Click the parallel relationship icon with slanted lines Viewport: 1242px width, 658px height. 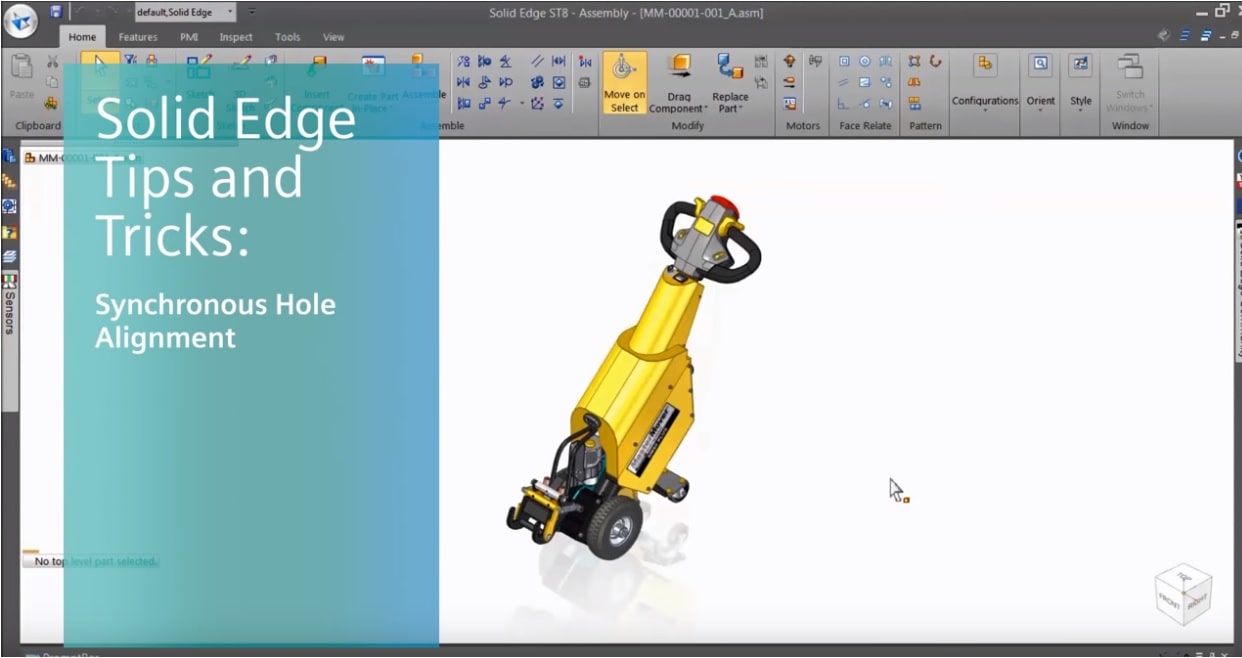pos(538,61)
